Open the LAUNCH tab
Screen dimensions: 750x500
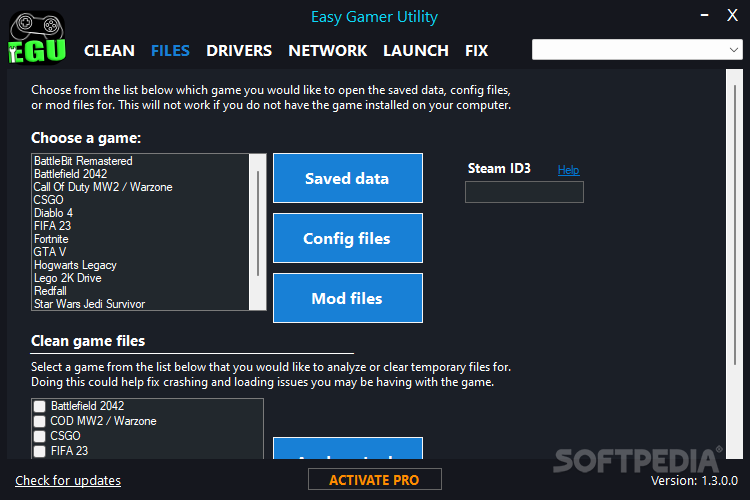coord(416,51)
